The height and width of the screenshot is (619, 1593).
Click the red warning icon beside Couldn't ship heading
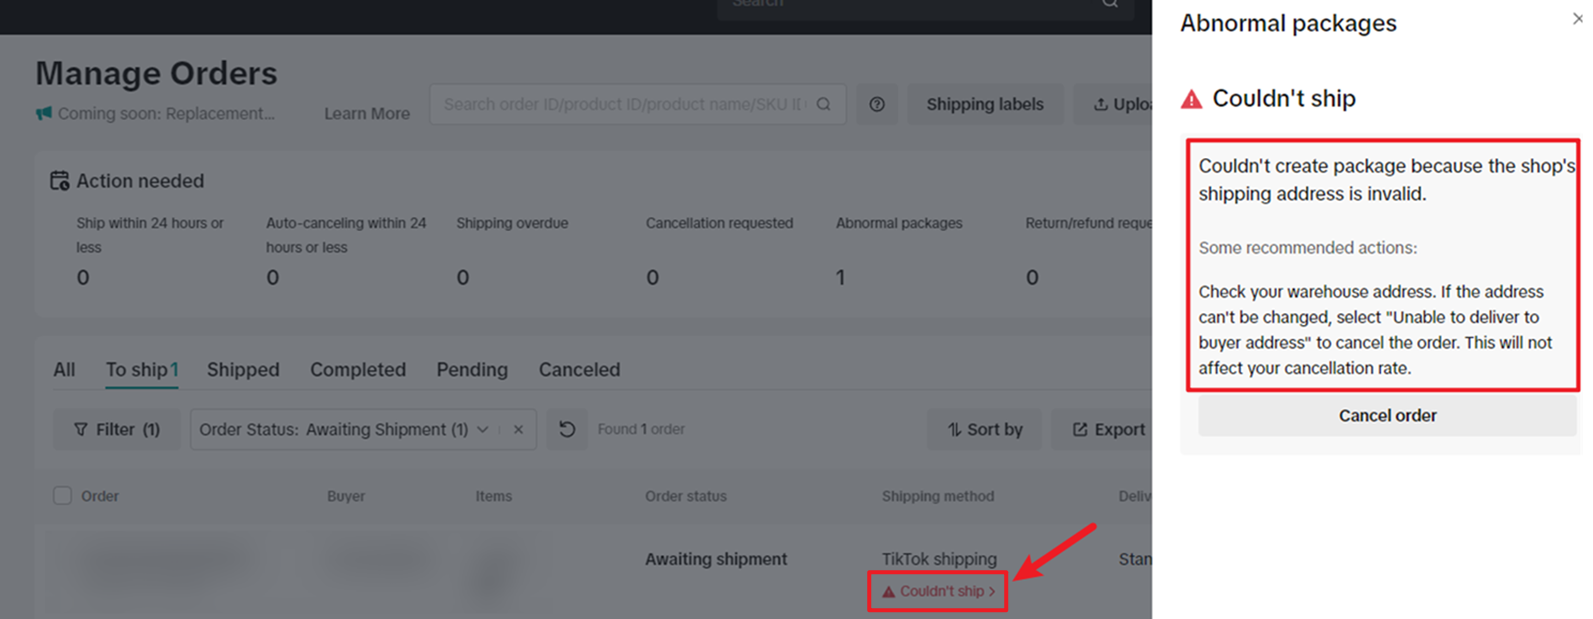(x=1192, y=99)
